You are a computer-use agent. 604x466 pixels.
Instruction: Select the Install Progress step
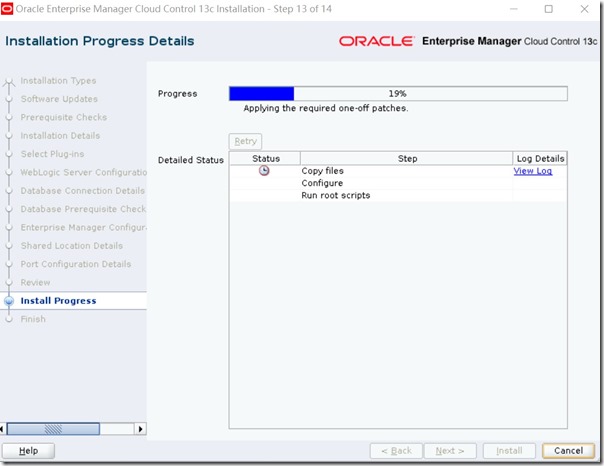[x=58, y=301]
